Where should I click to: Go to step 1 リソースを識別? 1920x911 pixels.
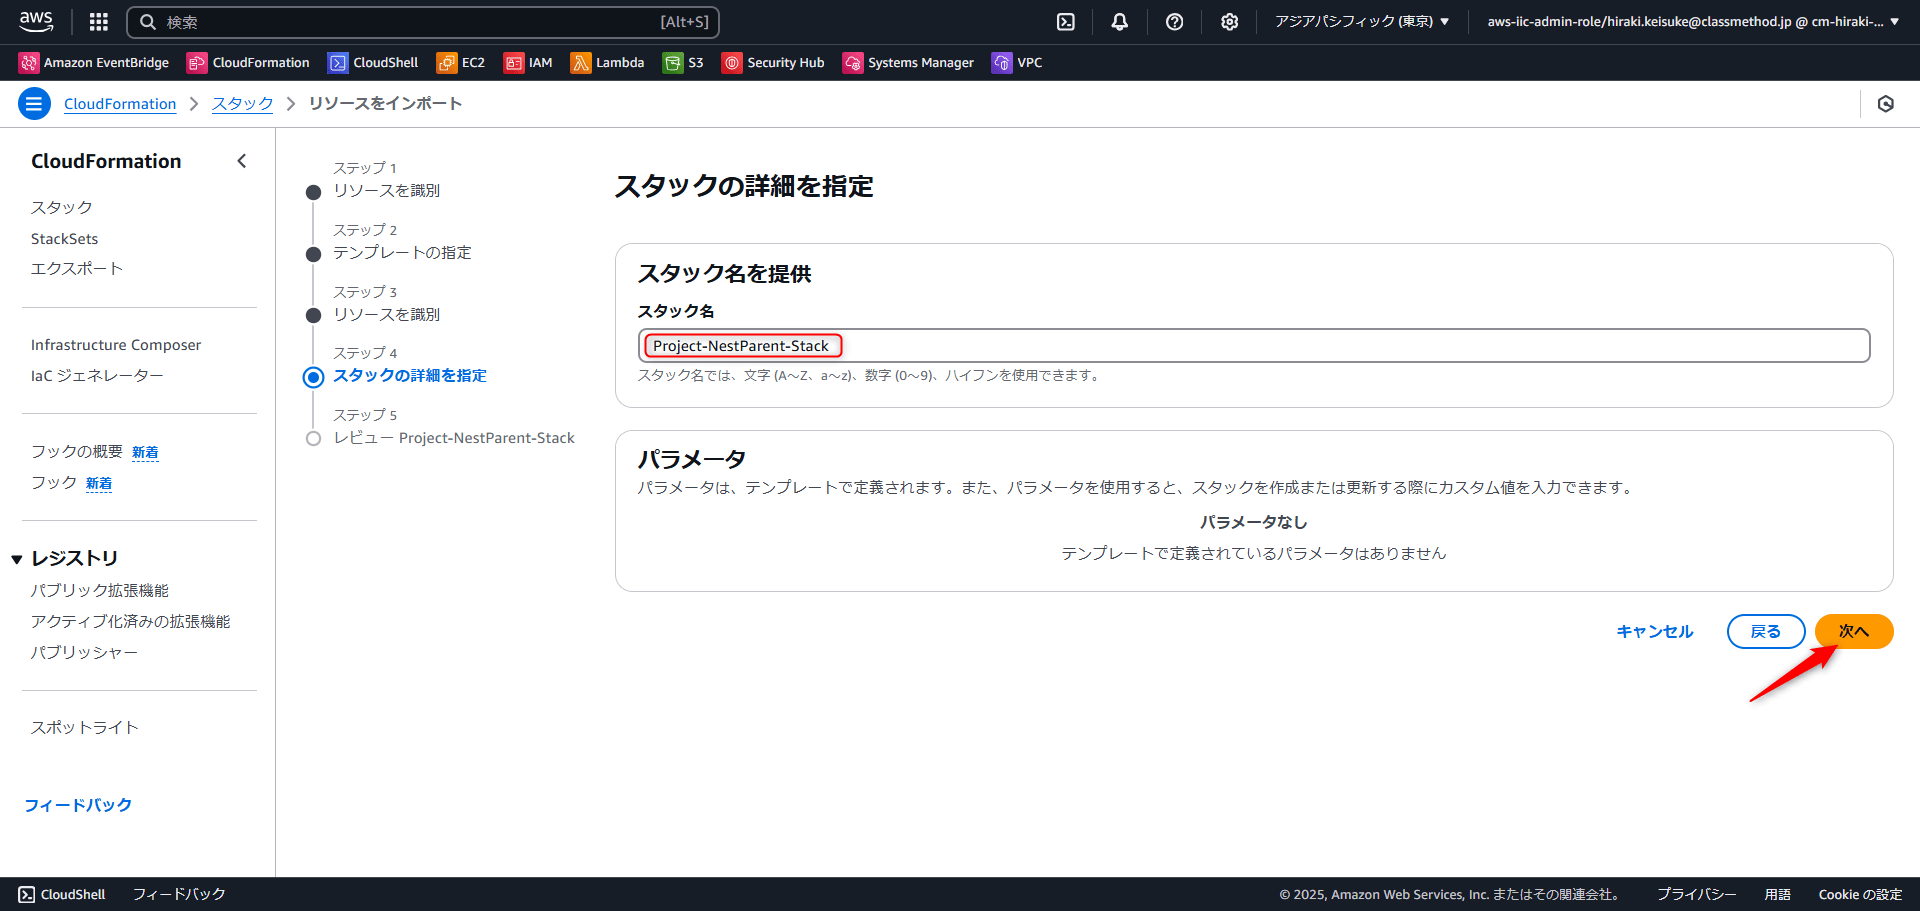tap(386, 190)
